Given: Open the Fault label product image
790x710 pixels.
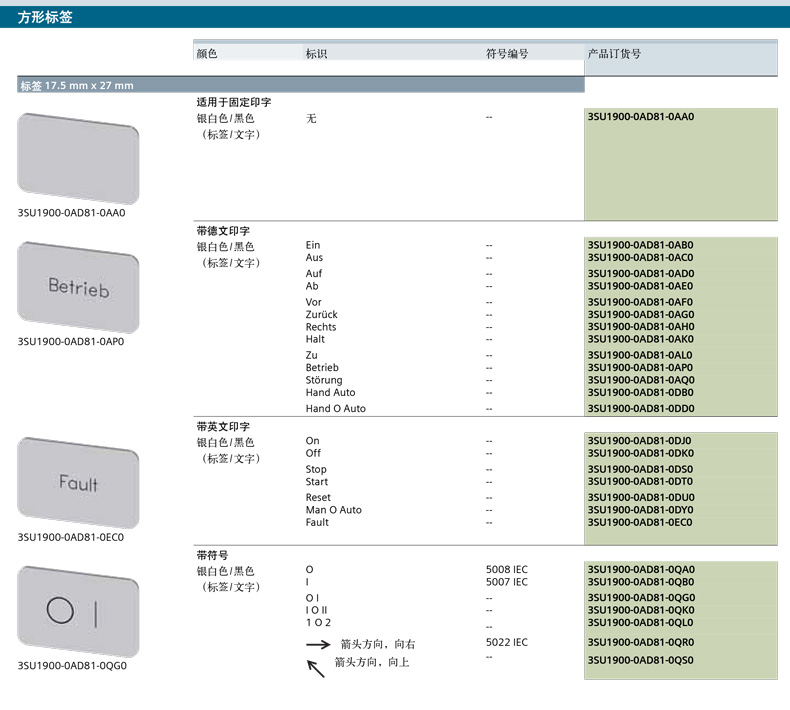Looking at the screenshot, I should pos(78,483).
